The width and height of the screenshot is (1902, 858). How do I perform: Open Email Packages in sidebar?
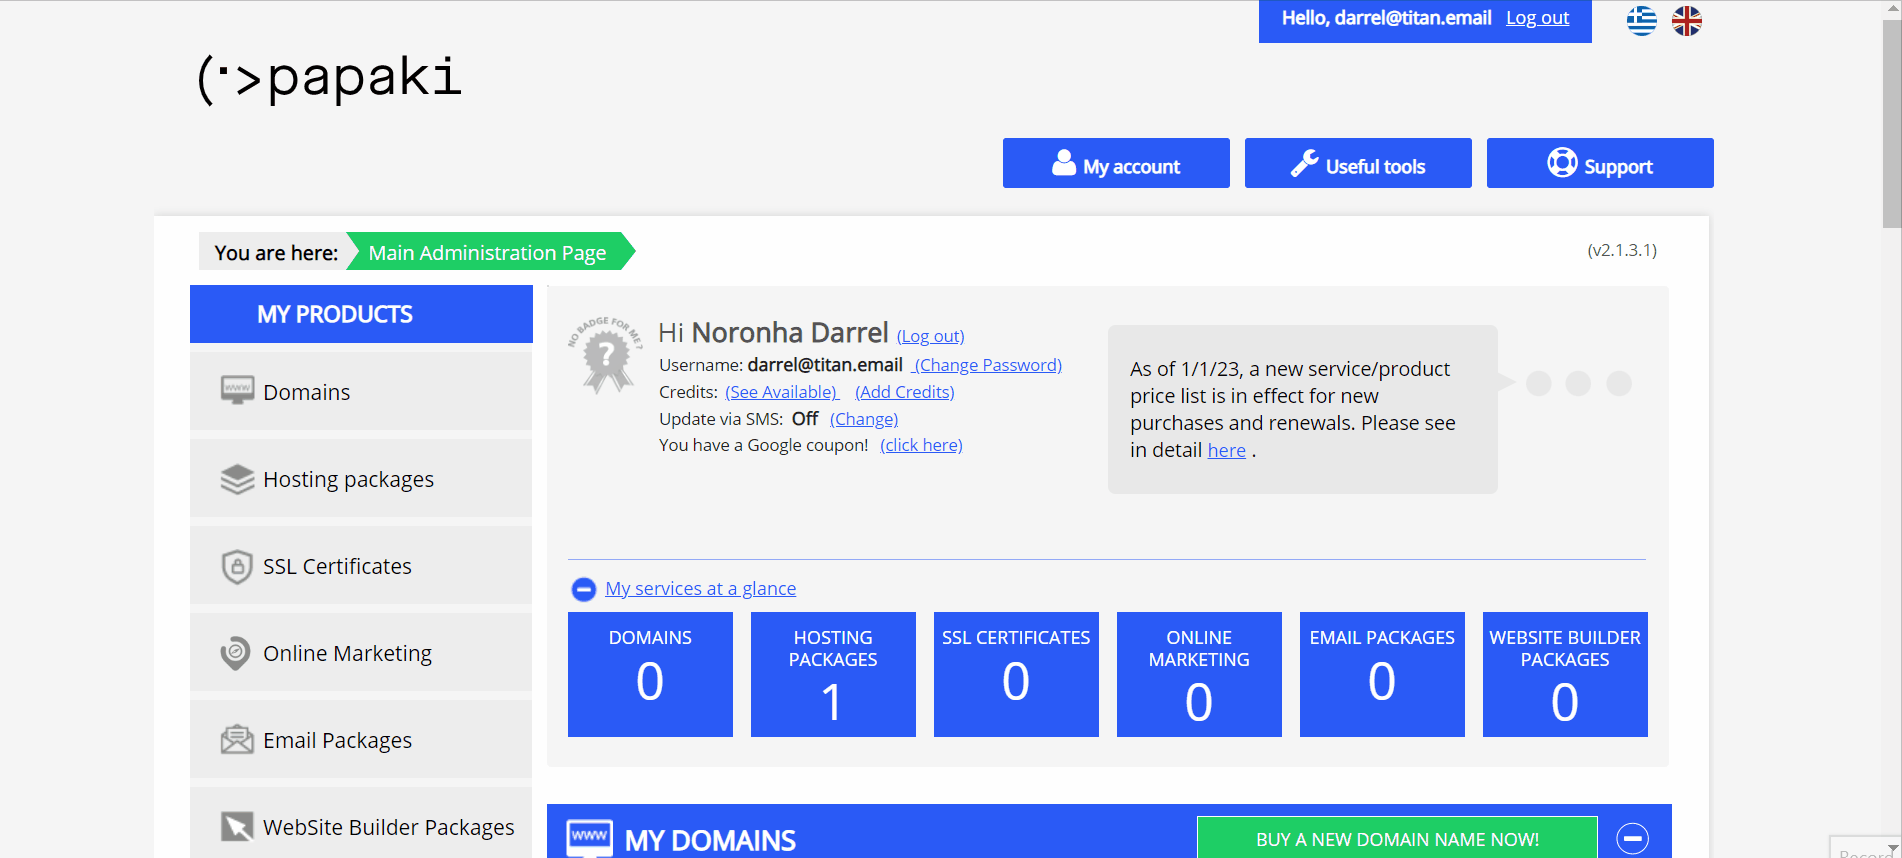[x=361, y=739]
